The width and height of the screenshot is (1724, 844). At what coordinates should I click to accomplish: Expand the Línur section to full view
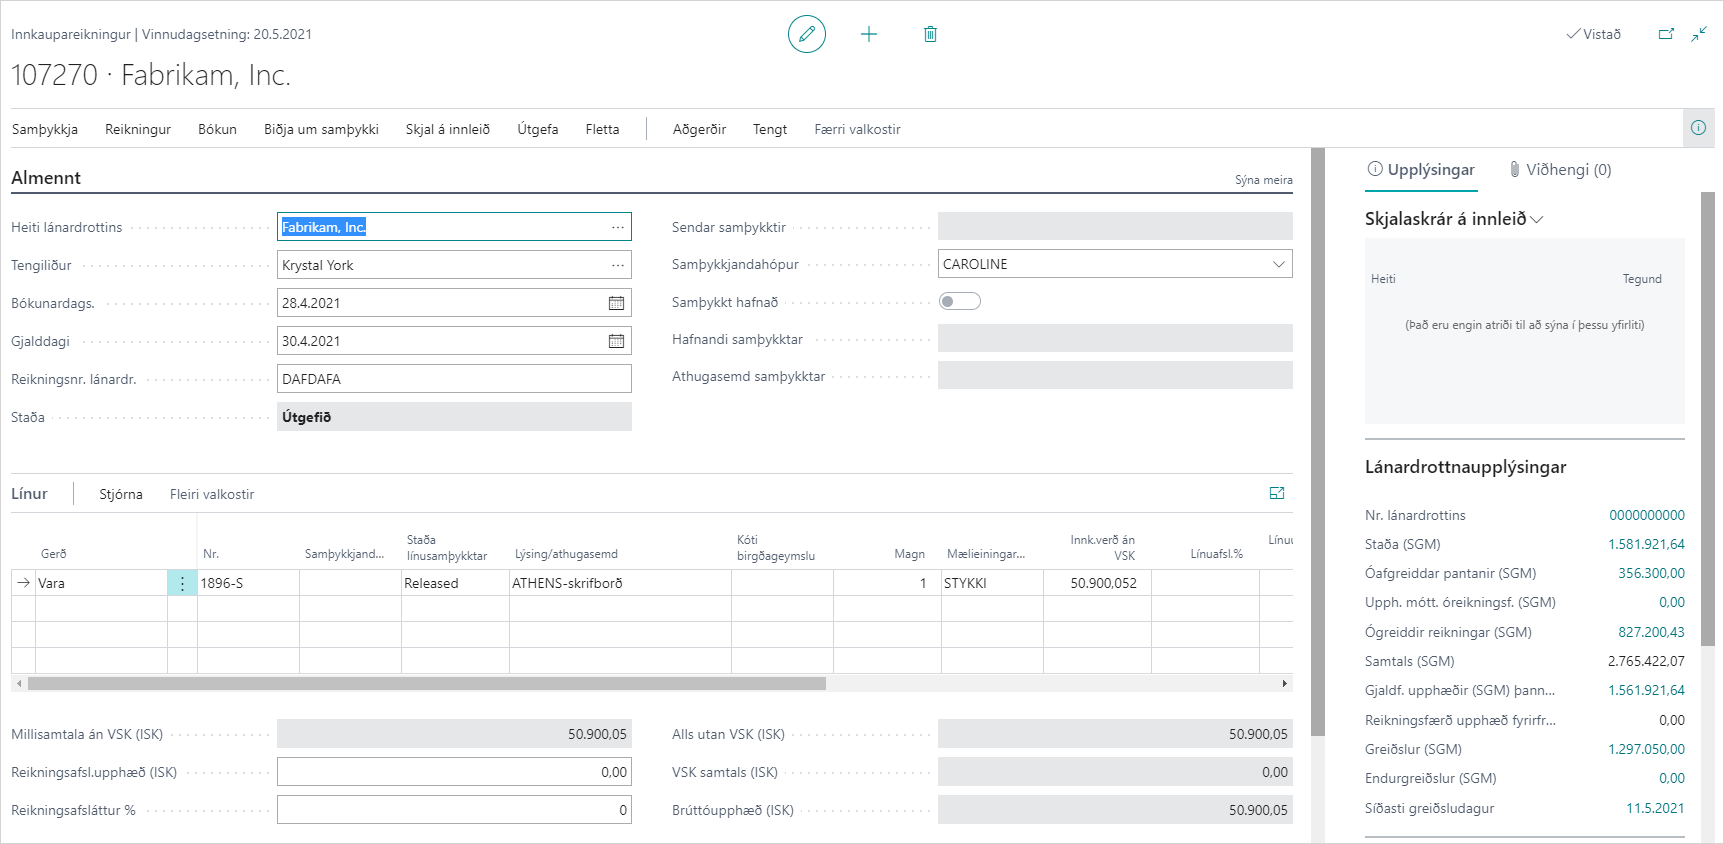click(1277, 493)
